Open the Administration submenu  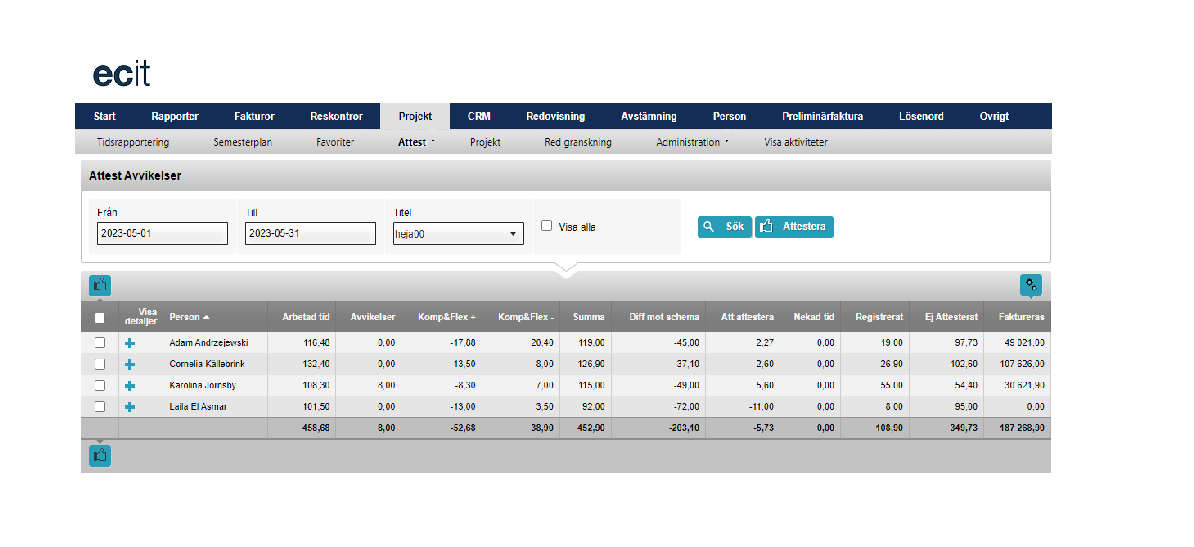click(x=691, y=142)
